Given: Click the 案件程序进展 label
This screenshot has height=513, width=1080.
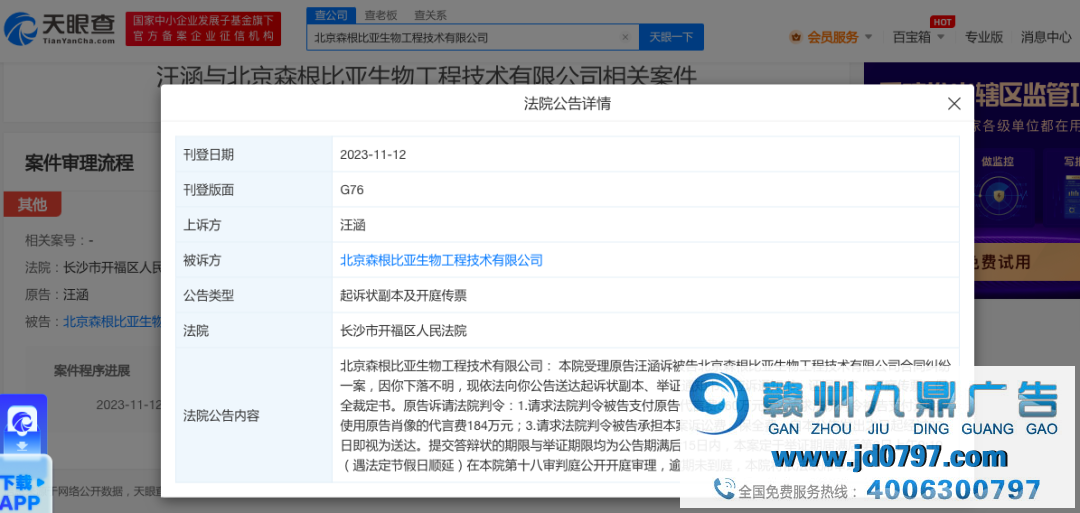Looking at the screenshot, I should coord(92,370).
